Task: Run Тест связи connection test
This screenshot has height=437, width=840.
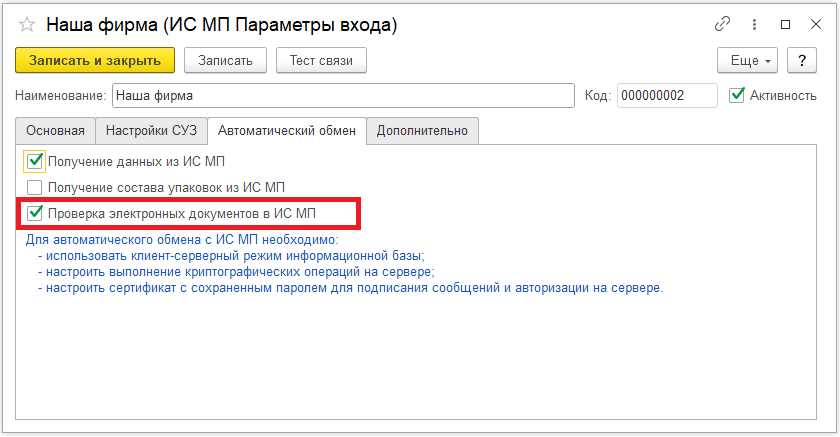Action: click(321, 60)
